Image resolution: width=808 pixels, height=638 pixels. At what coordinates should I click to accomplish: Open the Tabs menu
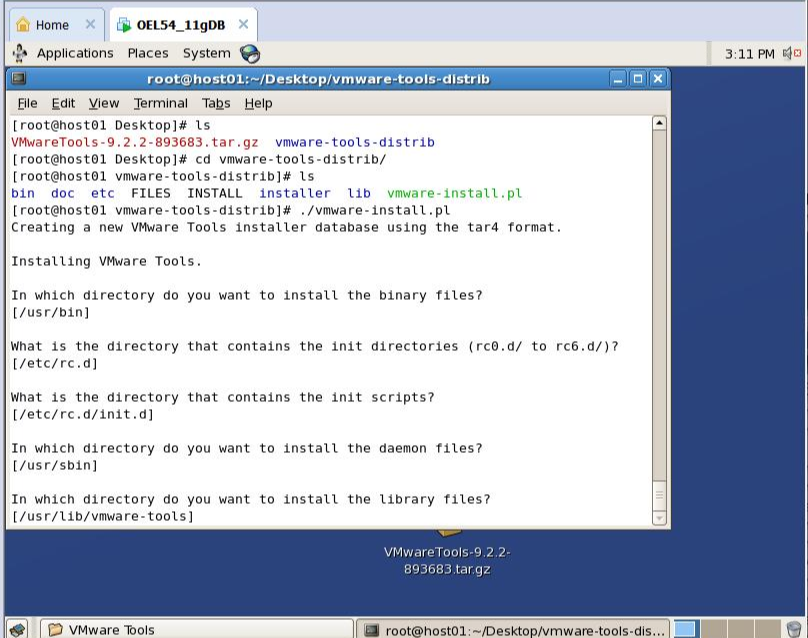coord(216,104)
